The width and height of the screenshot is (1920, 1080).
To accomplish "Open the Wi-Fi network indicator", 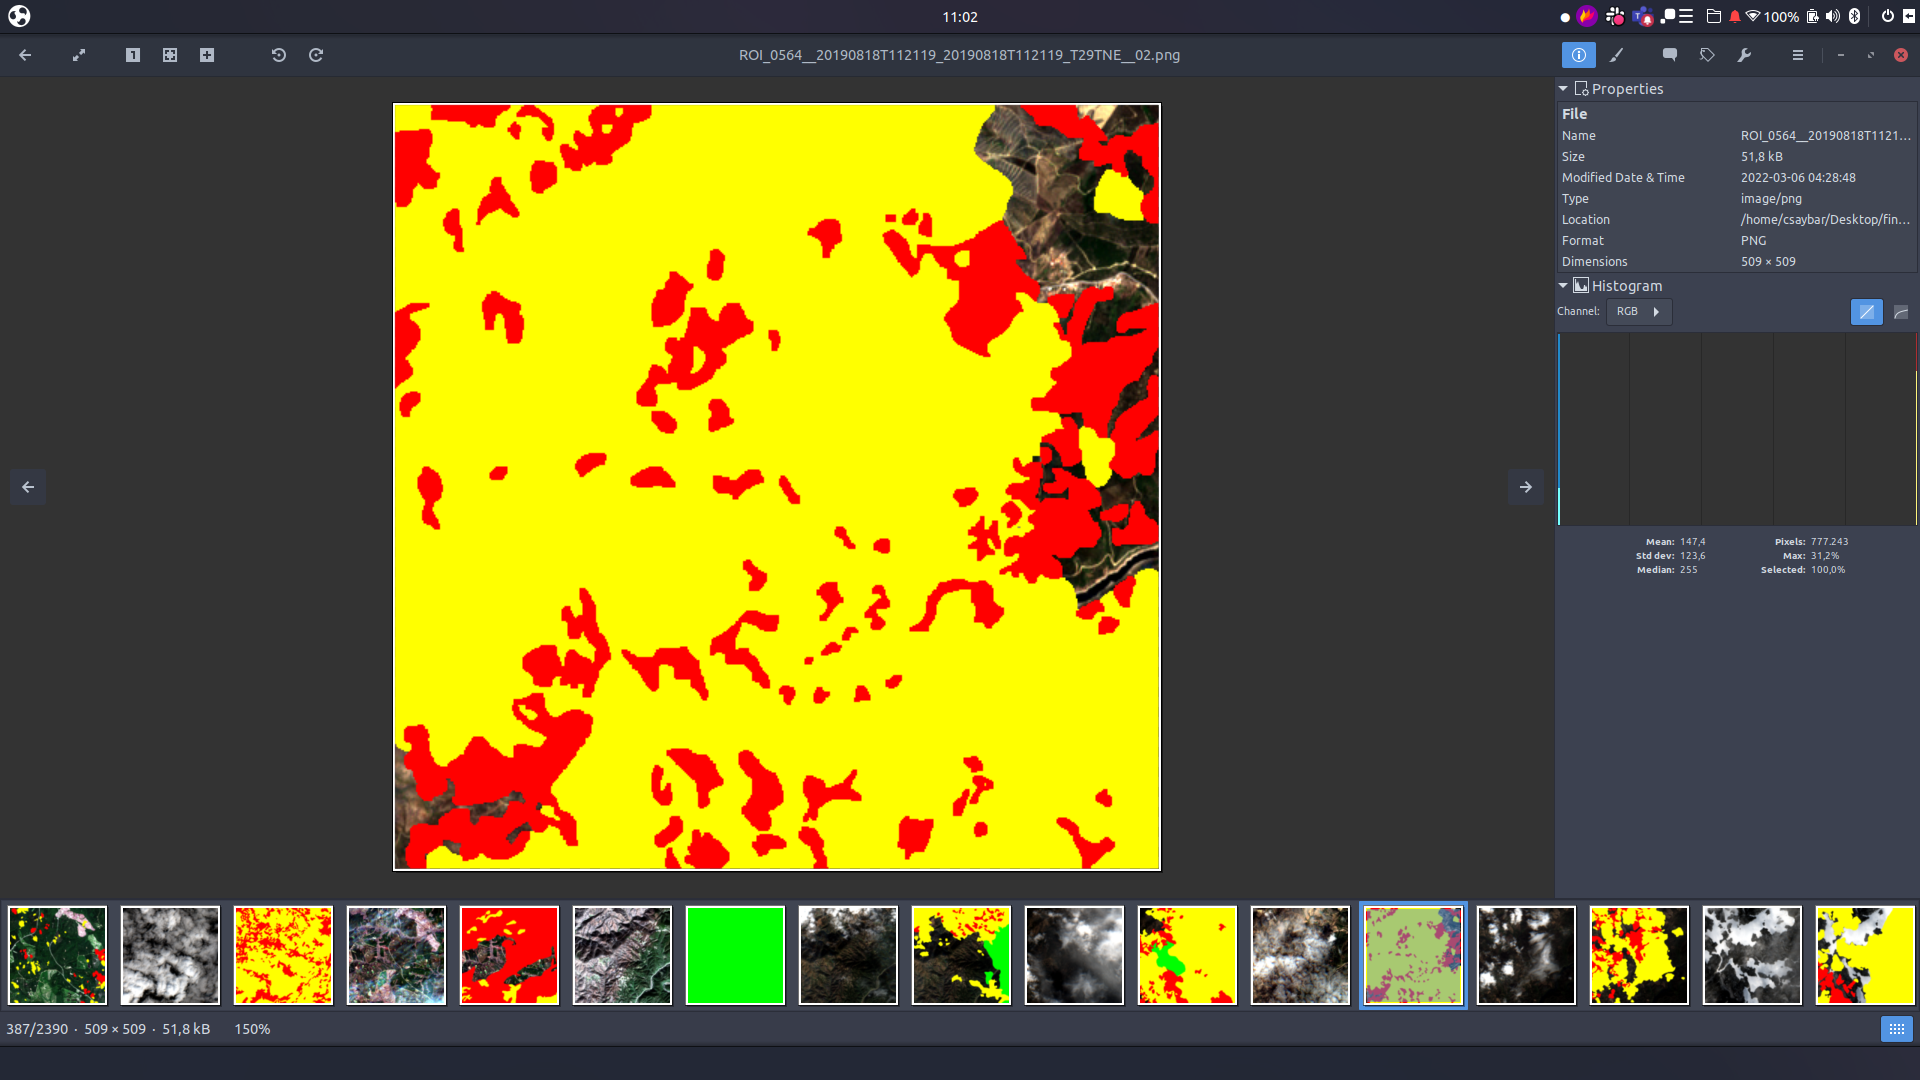I will pos(1753,16).
